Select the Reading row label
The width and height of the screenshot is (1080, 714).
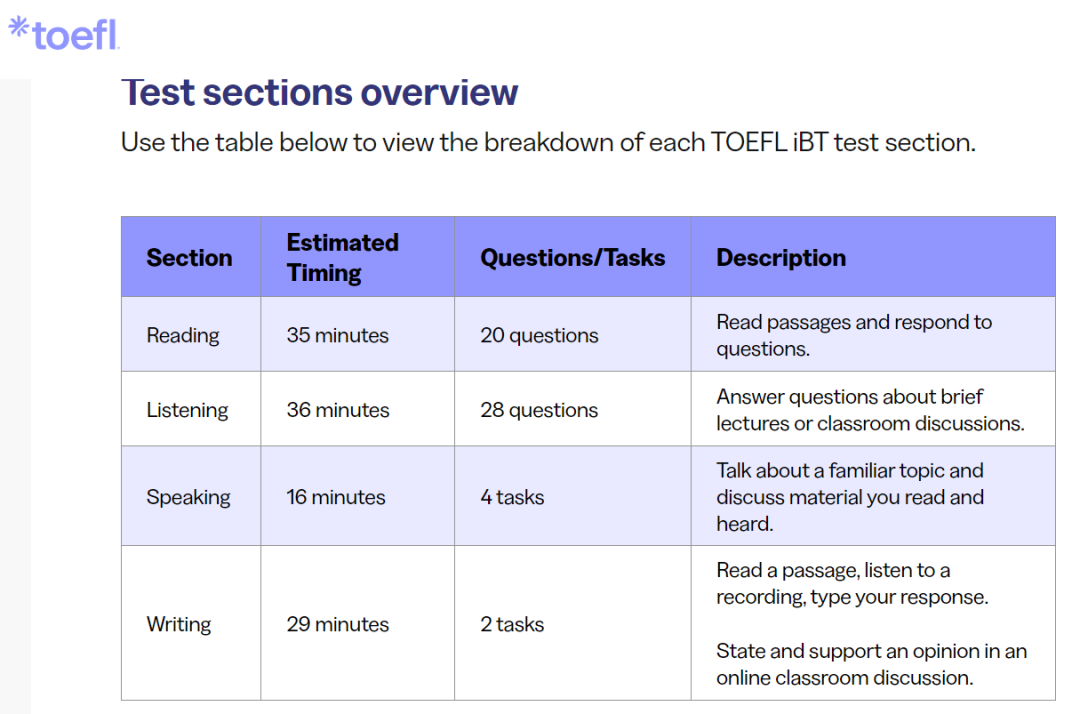click(x=183, y=335)
